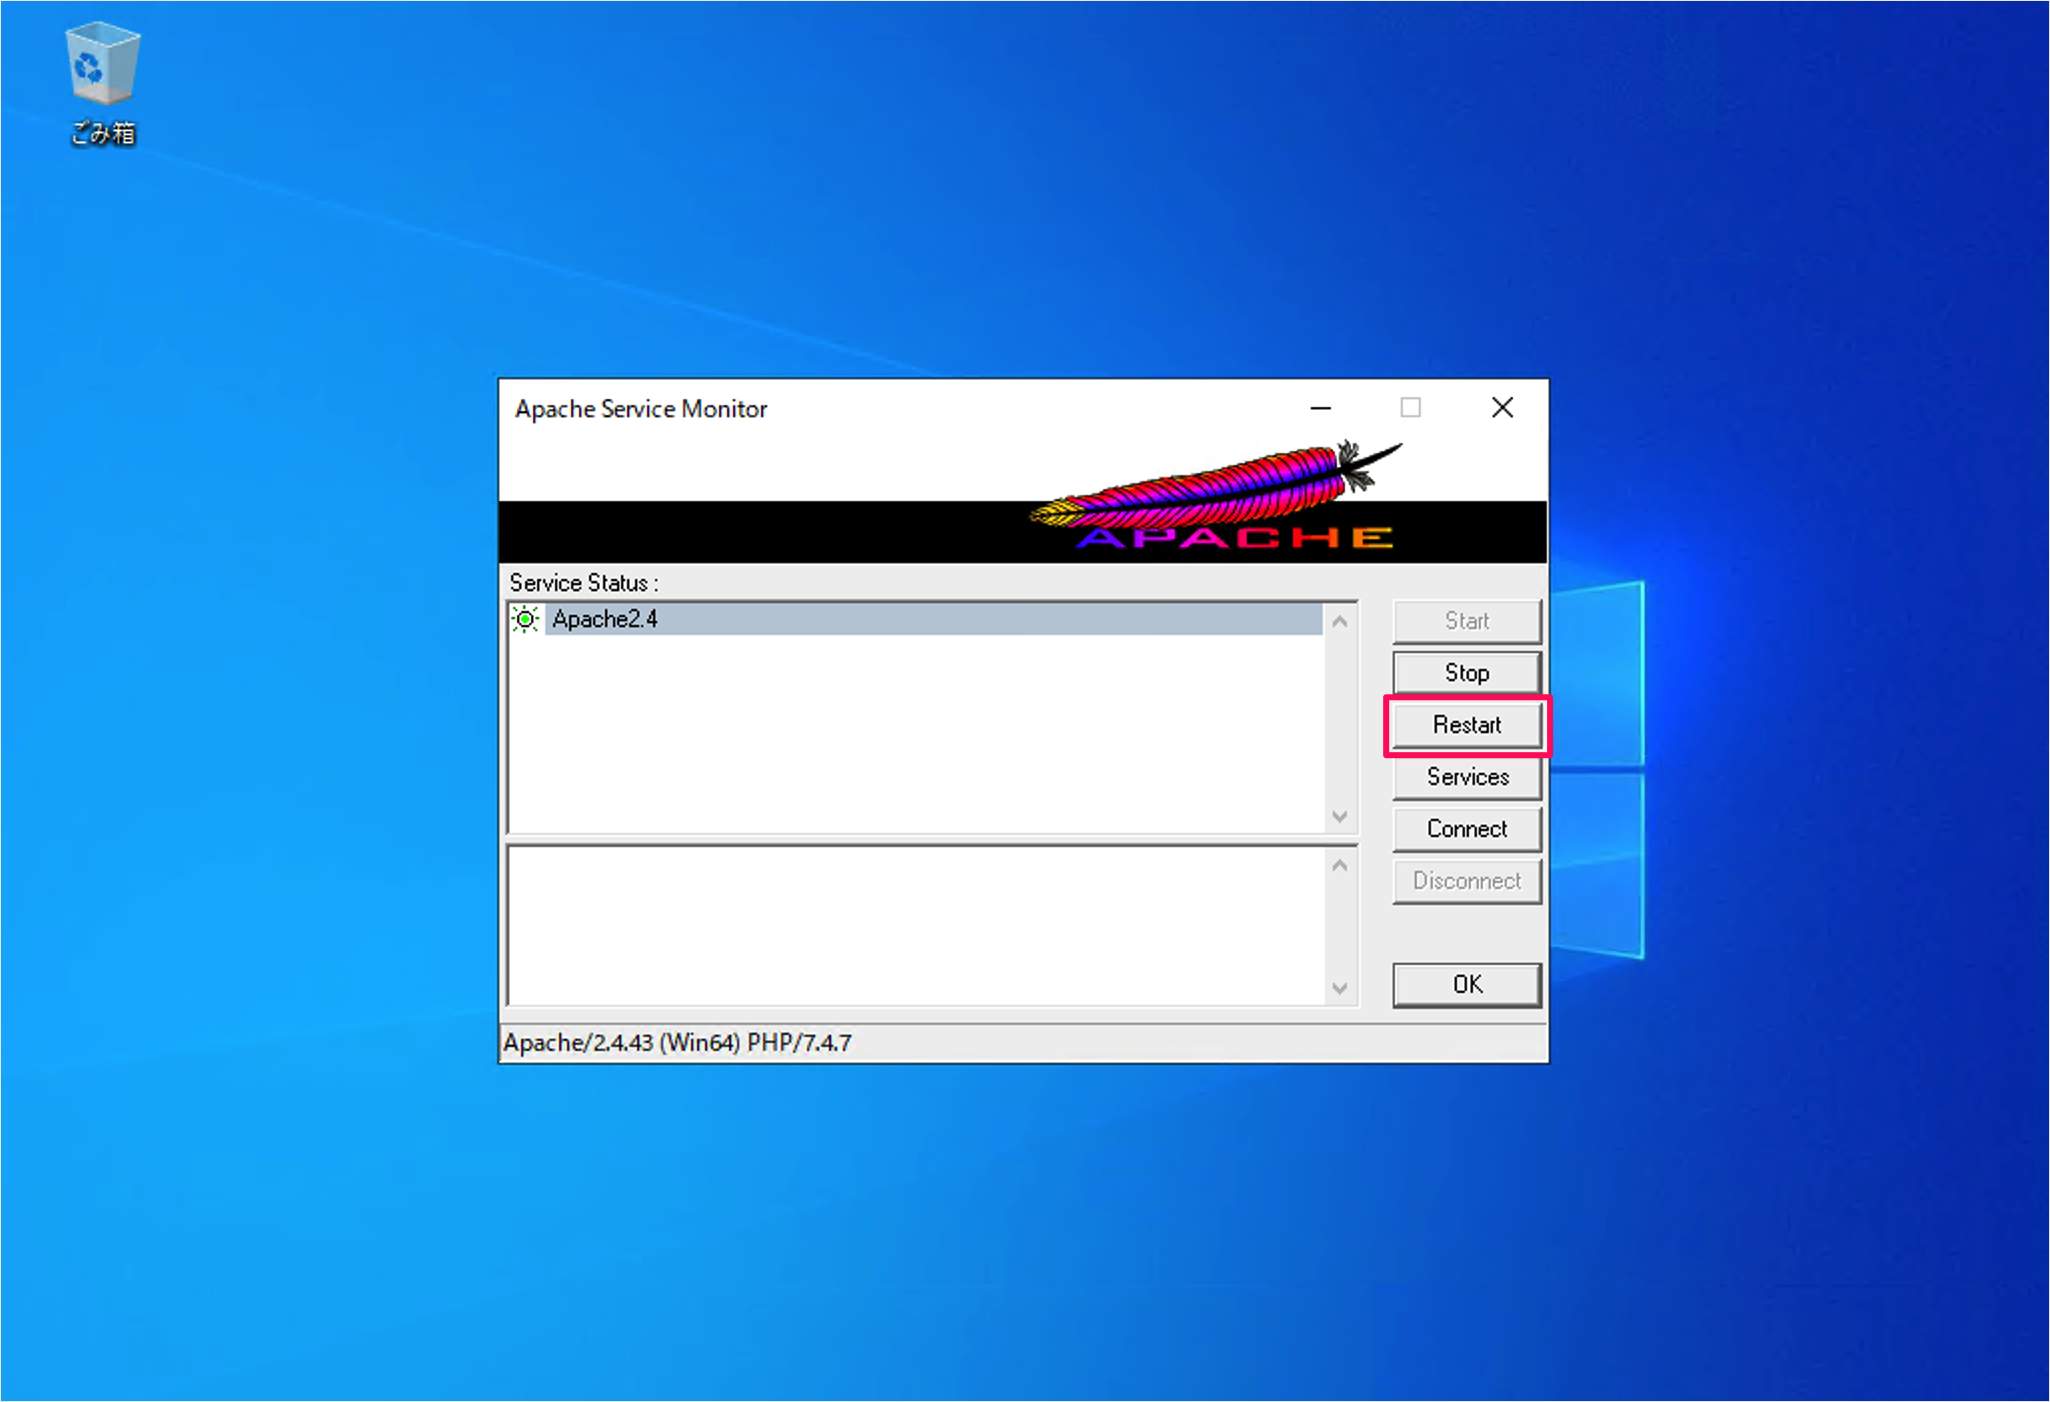
Task: Click Connect to another computer
Action: point(1466,829)
